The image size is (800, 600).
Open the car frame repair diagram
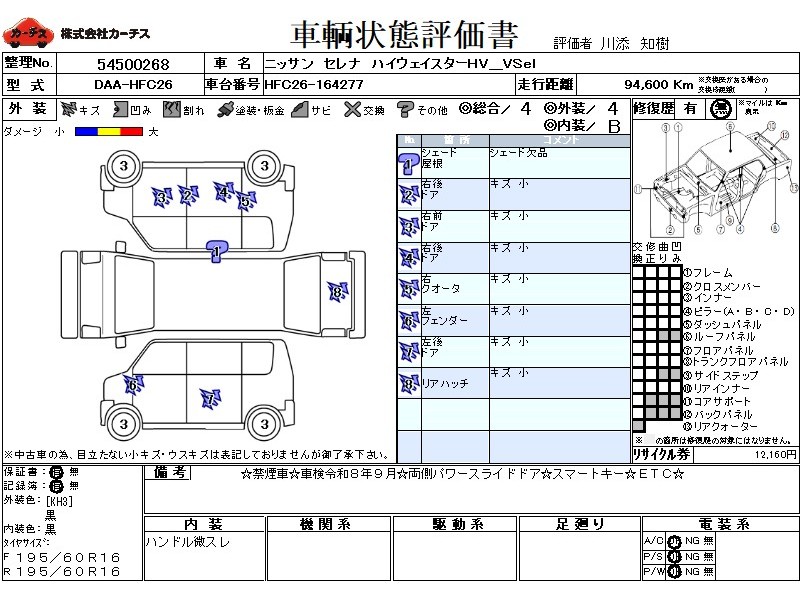coord(715,179)
